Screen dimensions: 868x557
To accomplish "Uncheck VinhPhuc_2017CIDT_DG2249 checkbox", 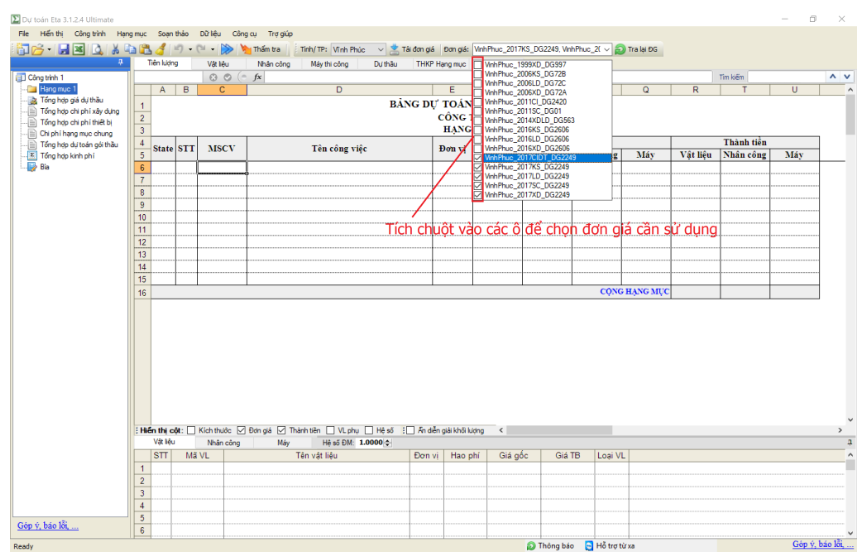I will (x=478, y=158).
